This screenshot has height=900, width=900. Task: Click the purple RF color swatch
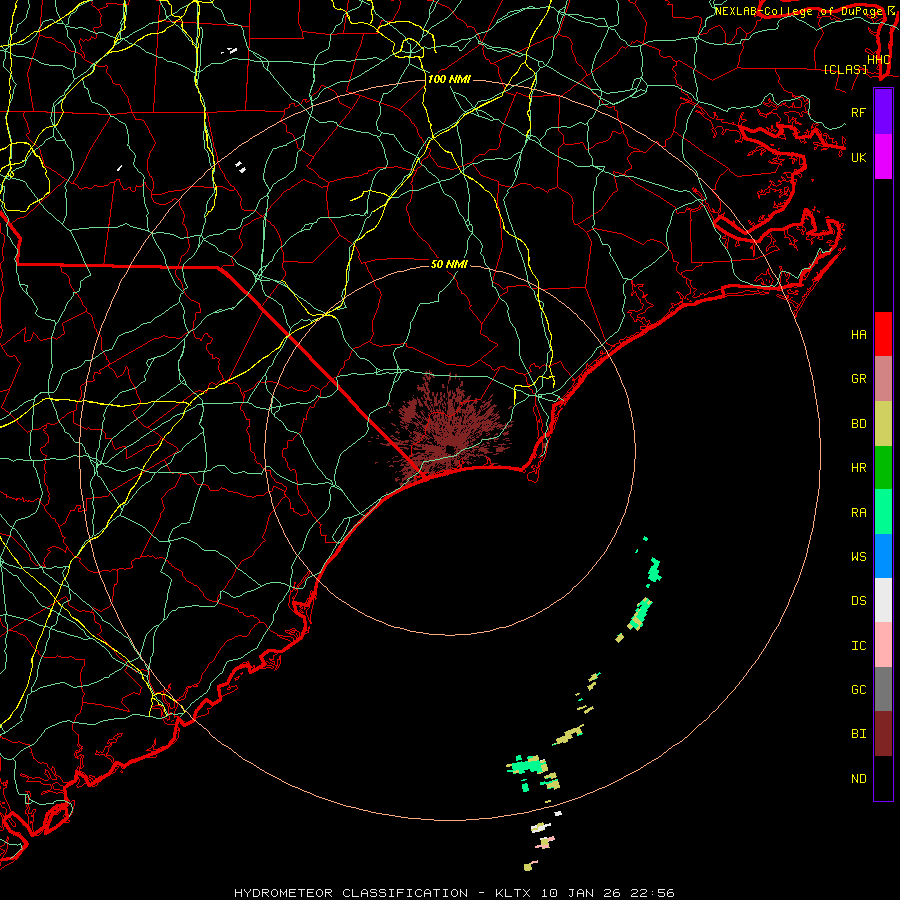883,112
